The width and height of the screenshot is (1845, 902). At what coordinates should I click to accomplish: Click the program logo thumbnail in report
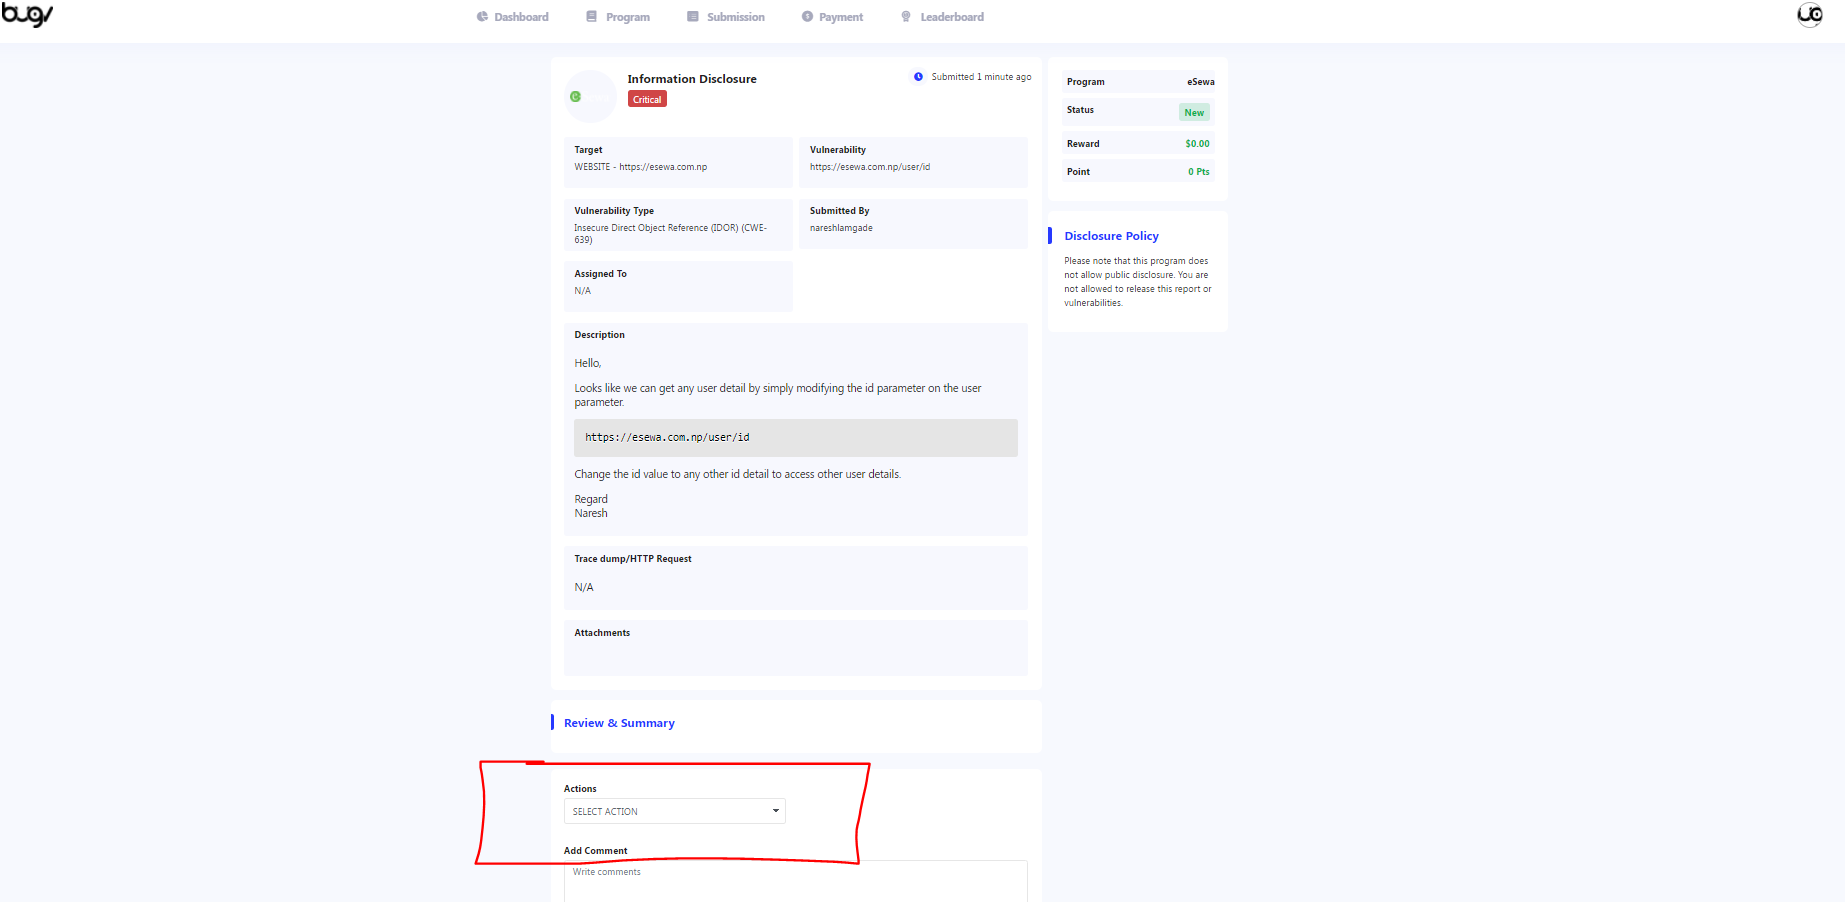coord(590,96)
